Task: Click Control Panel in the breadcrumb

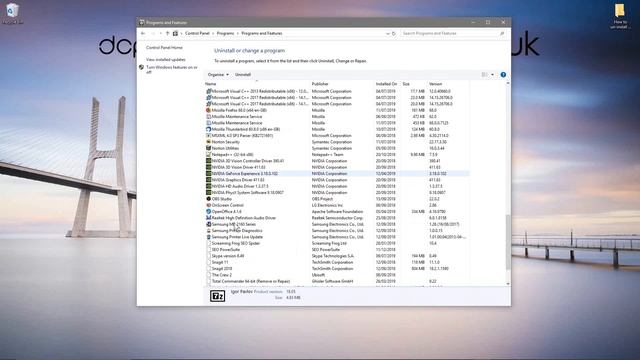Action: (197, 33)
